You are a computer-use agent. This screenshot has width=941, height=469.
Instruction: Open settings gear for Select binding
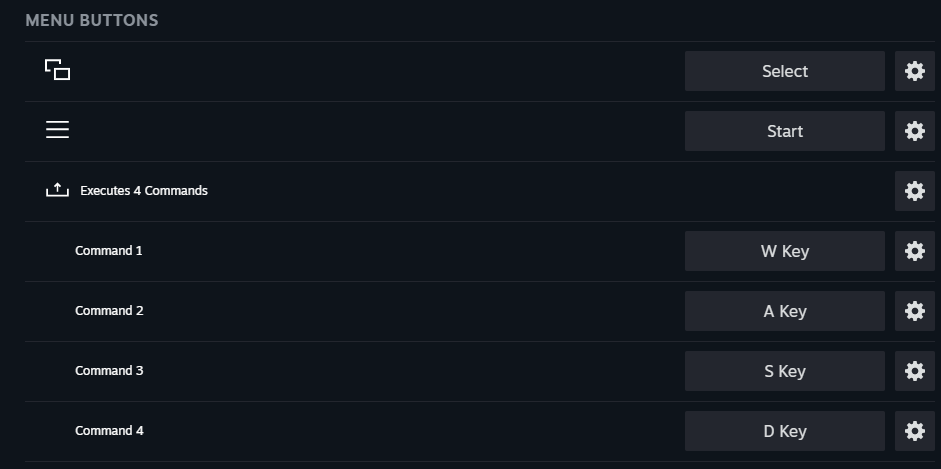pyautogui.click(x=914, y=71)
